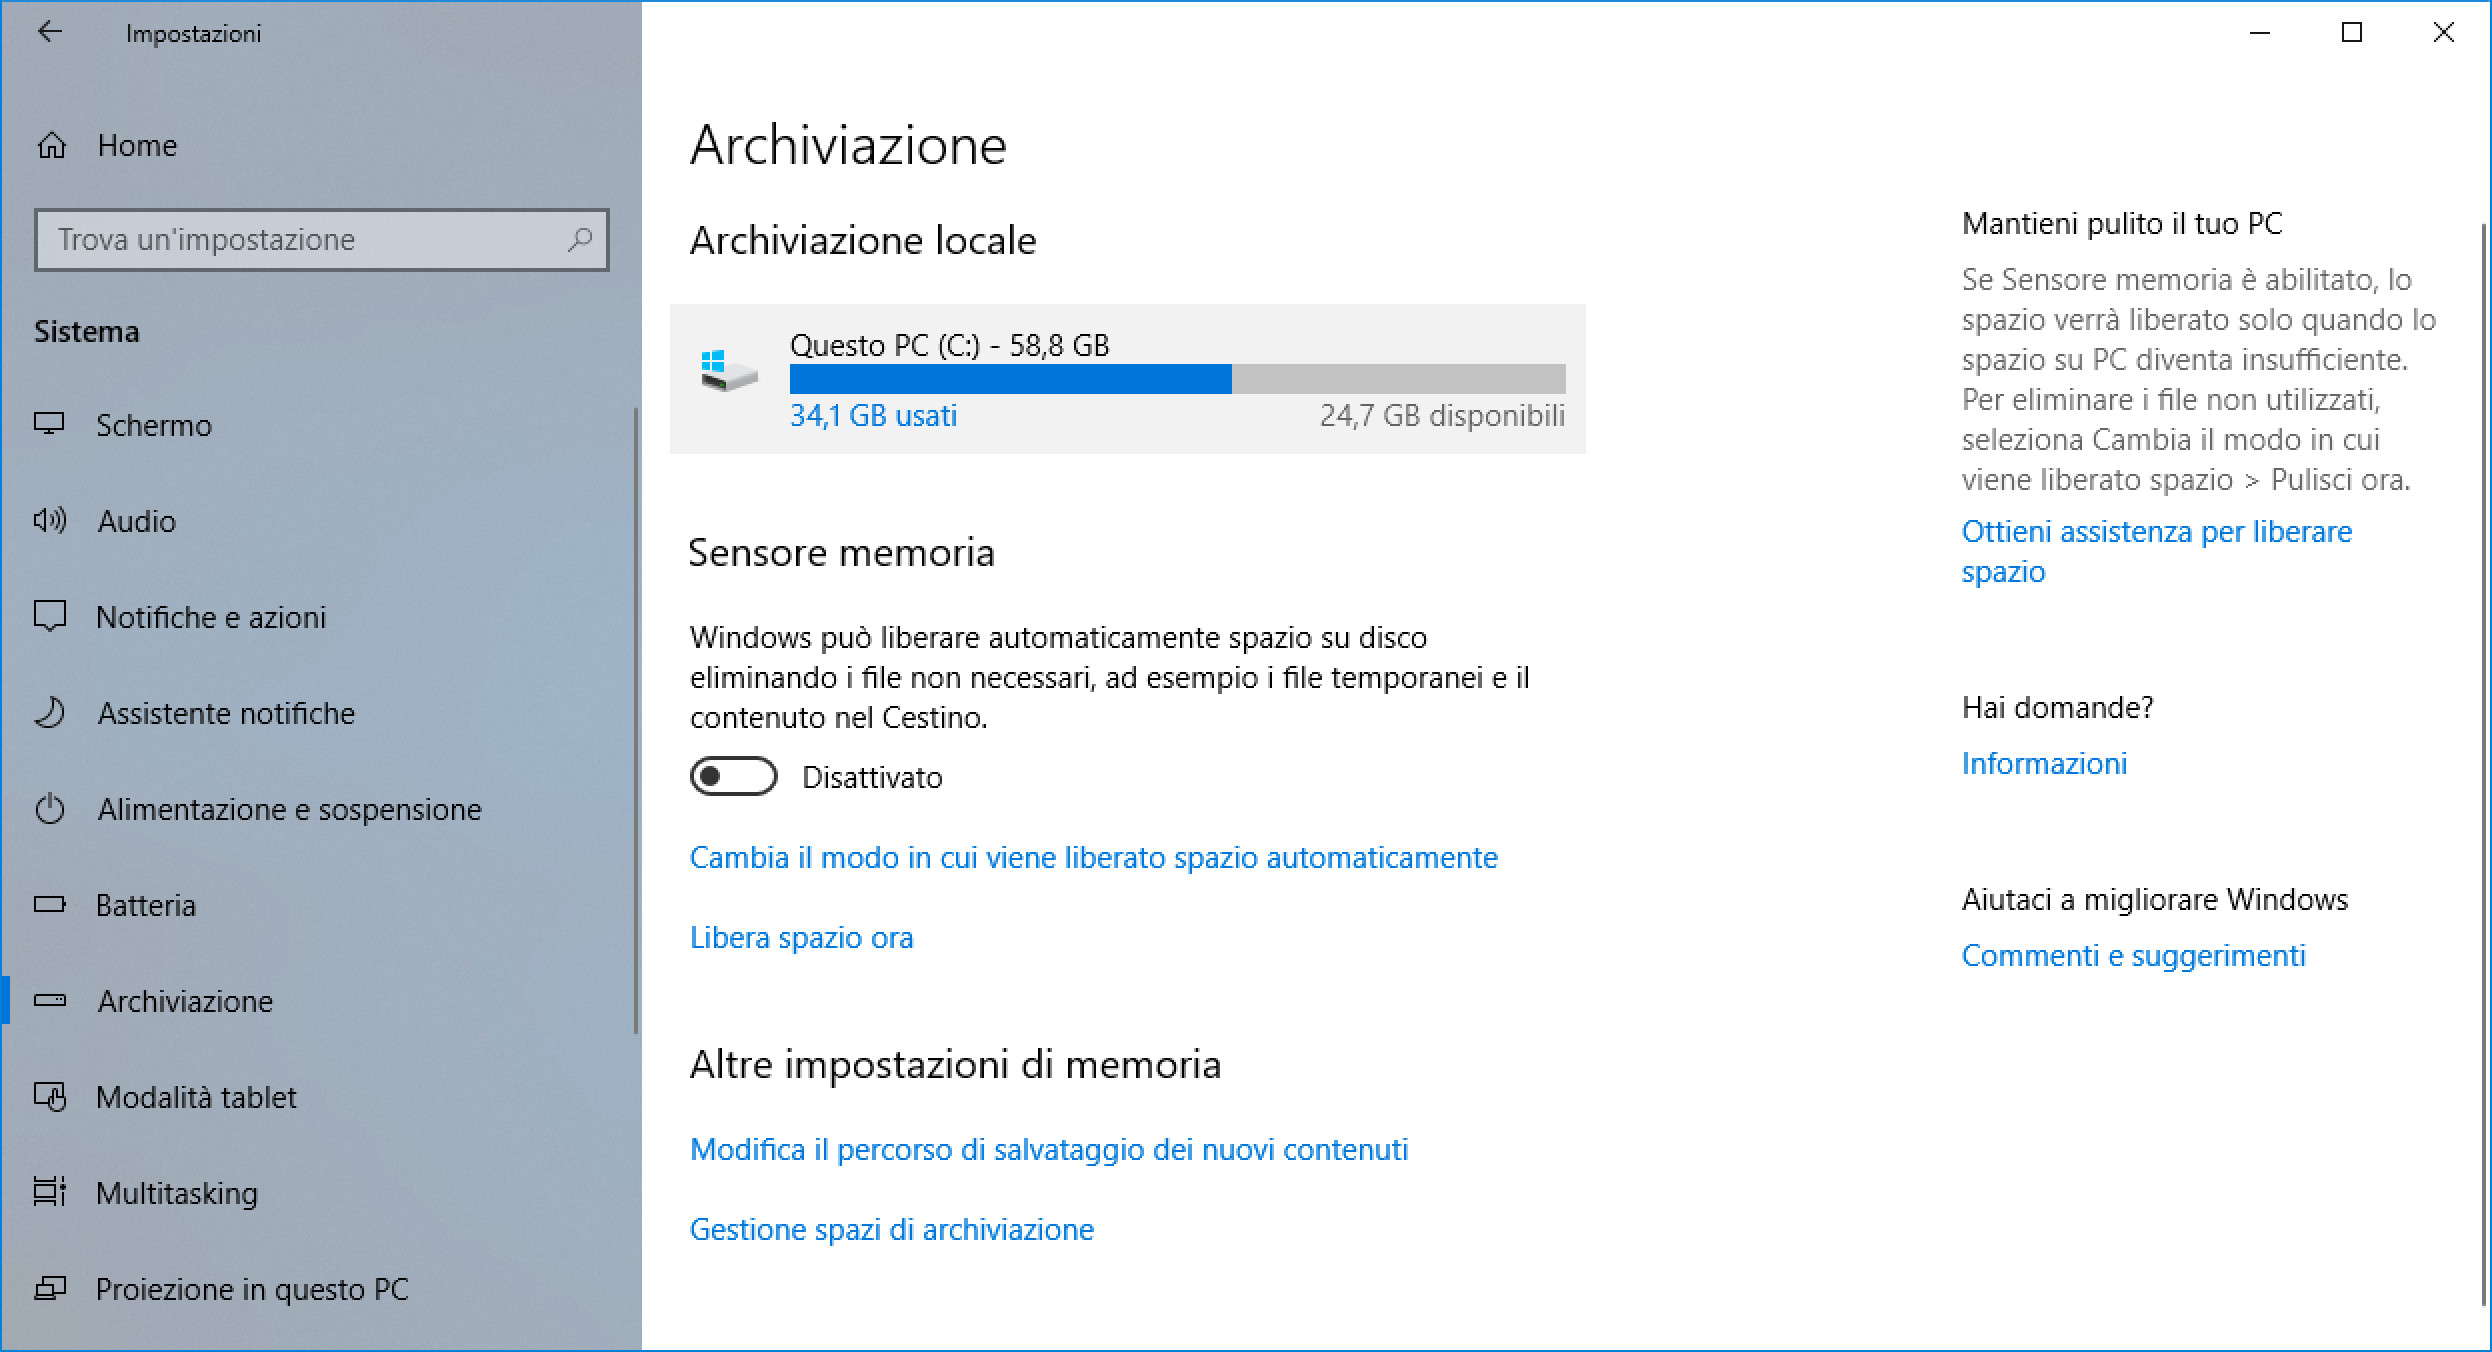Click the Modalità tablet icon
The width and height of the screenshot is (2492, 1352).
(x=50, y=1097)
